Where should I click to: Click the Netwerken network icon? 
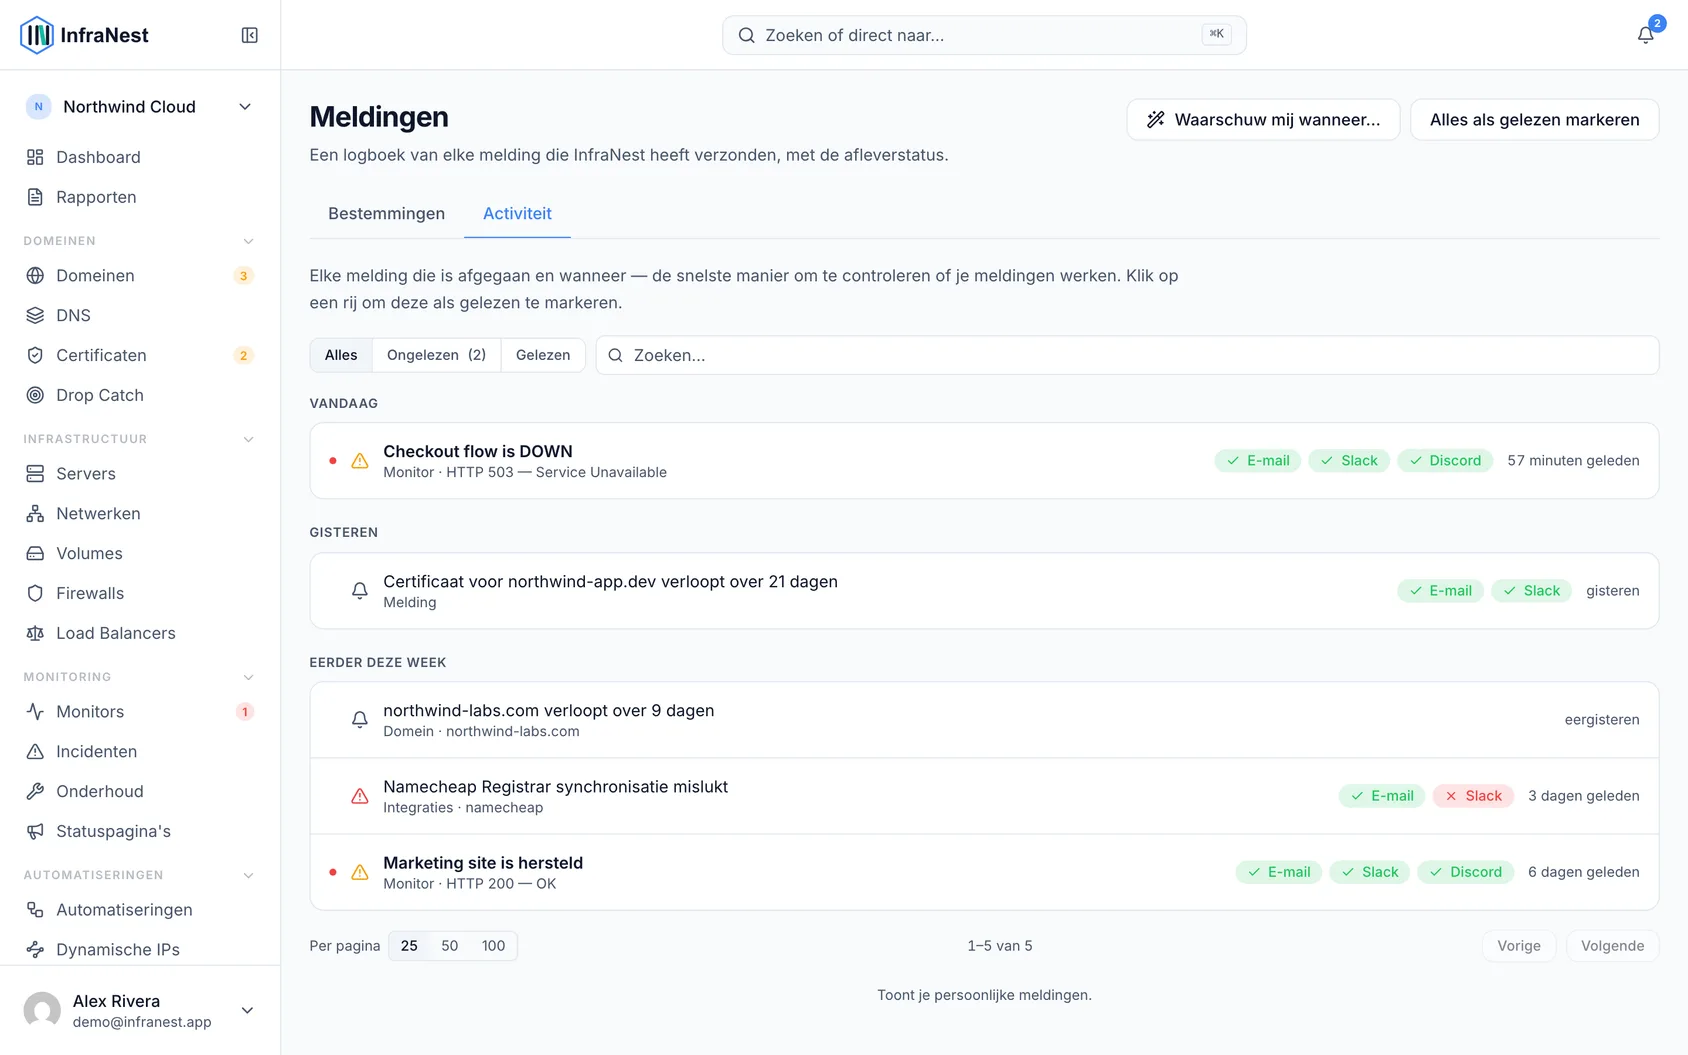coord(35,513)
